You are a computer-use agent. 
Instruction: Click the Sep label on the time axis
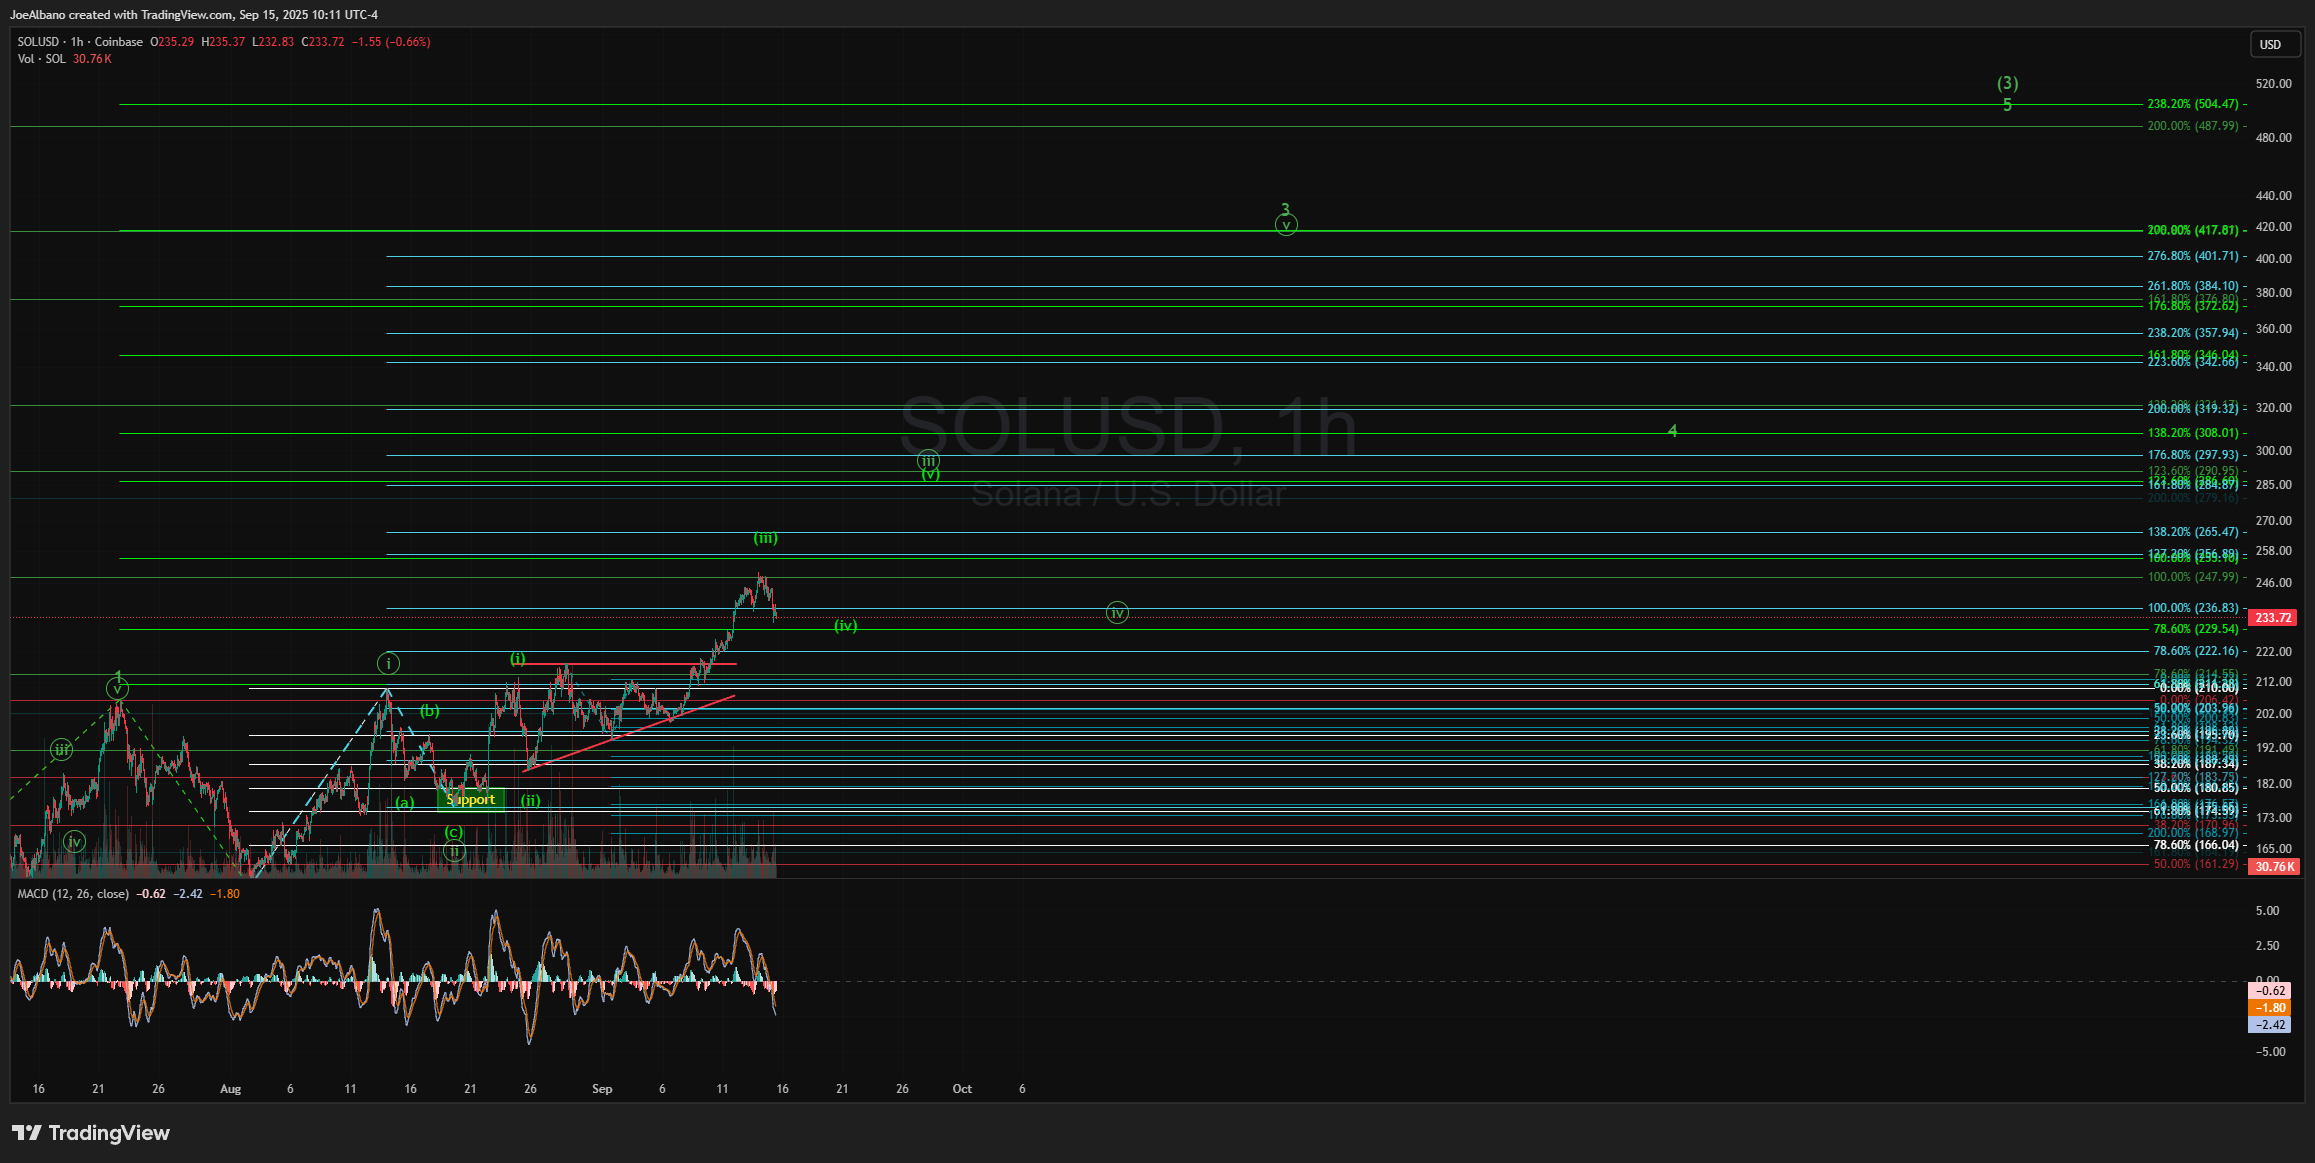pyautogui.click(x=602, y=1089)
